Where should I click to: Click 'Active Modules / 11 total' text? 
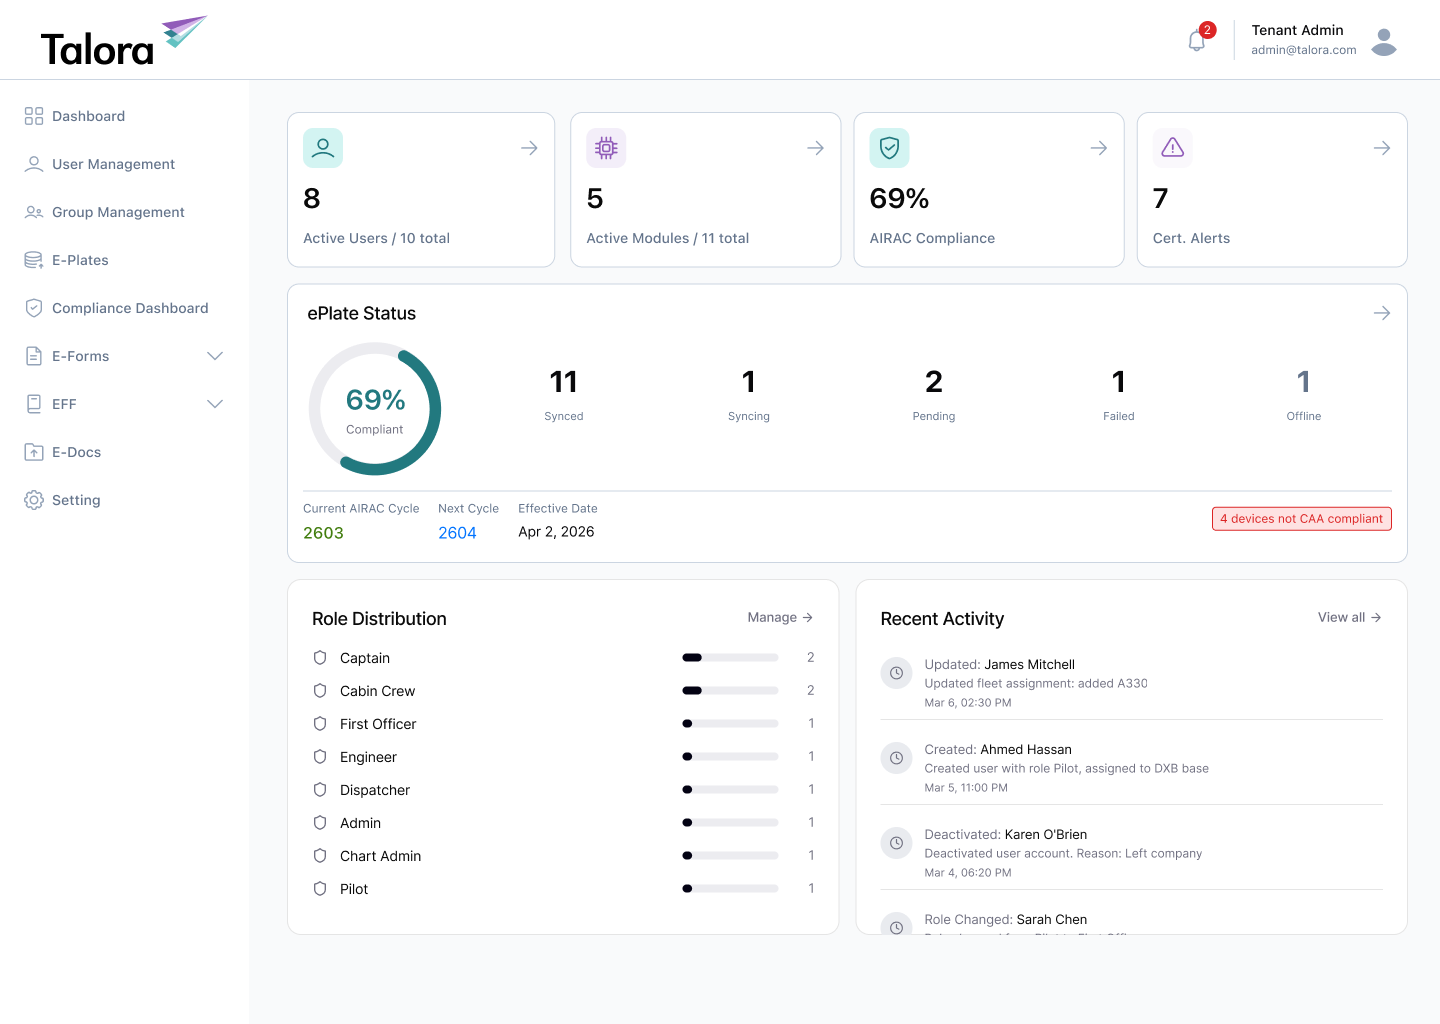pyautogui.click(x=667, y=238)
